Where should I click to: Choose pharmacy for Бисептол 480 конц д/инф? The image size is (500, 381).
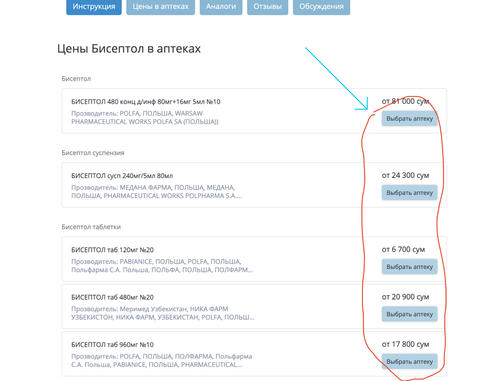click(x=410, y=119)
